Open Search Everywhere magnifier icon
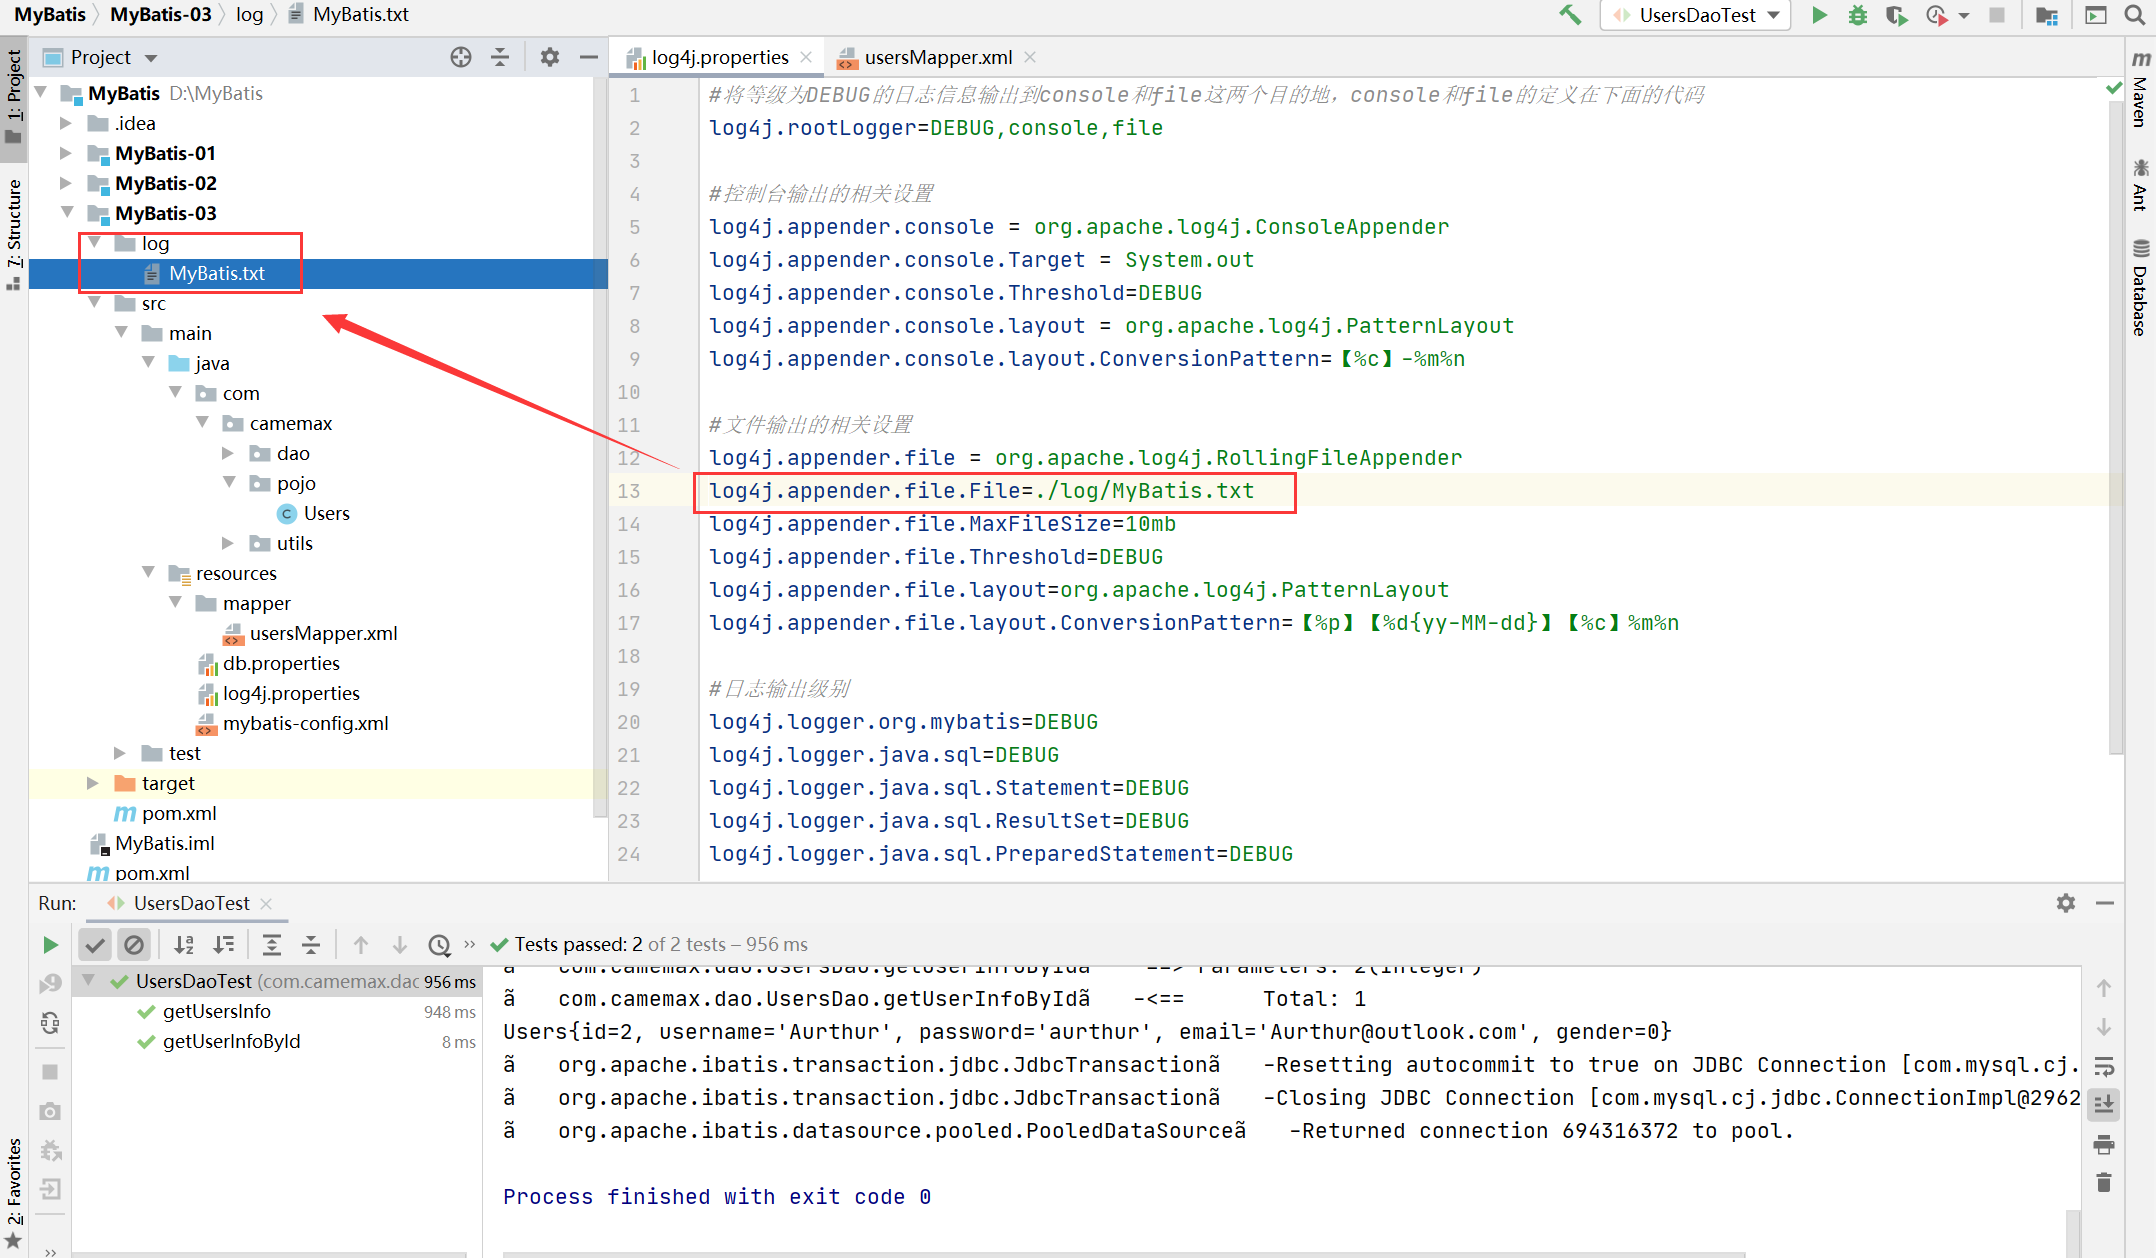The image size is (2156, 1258). pos(2134,15)
